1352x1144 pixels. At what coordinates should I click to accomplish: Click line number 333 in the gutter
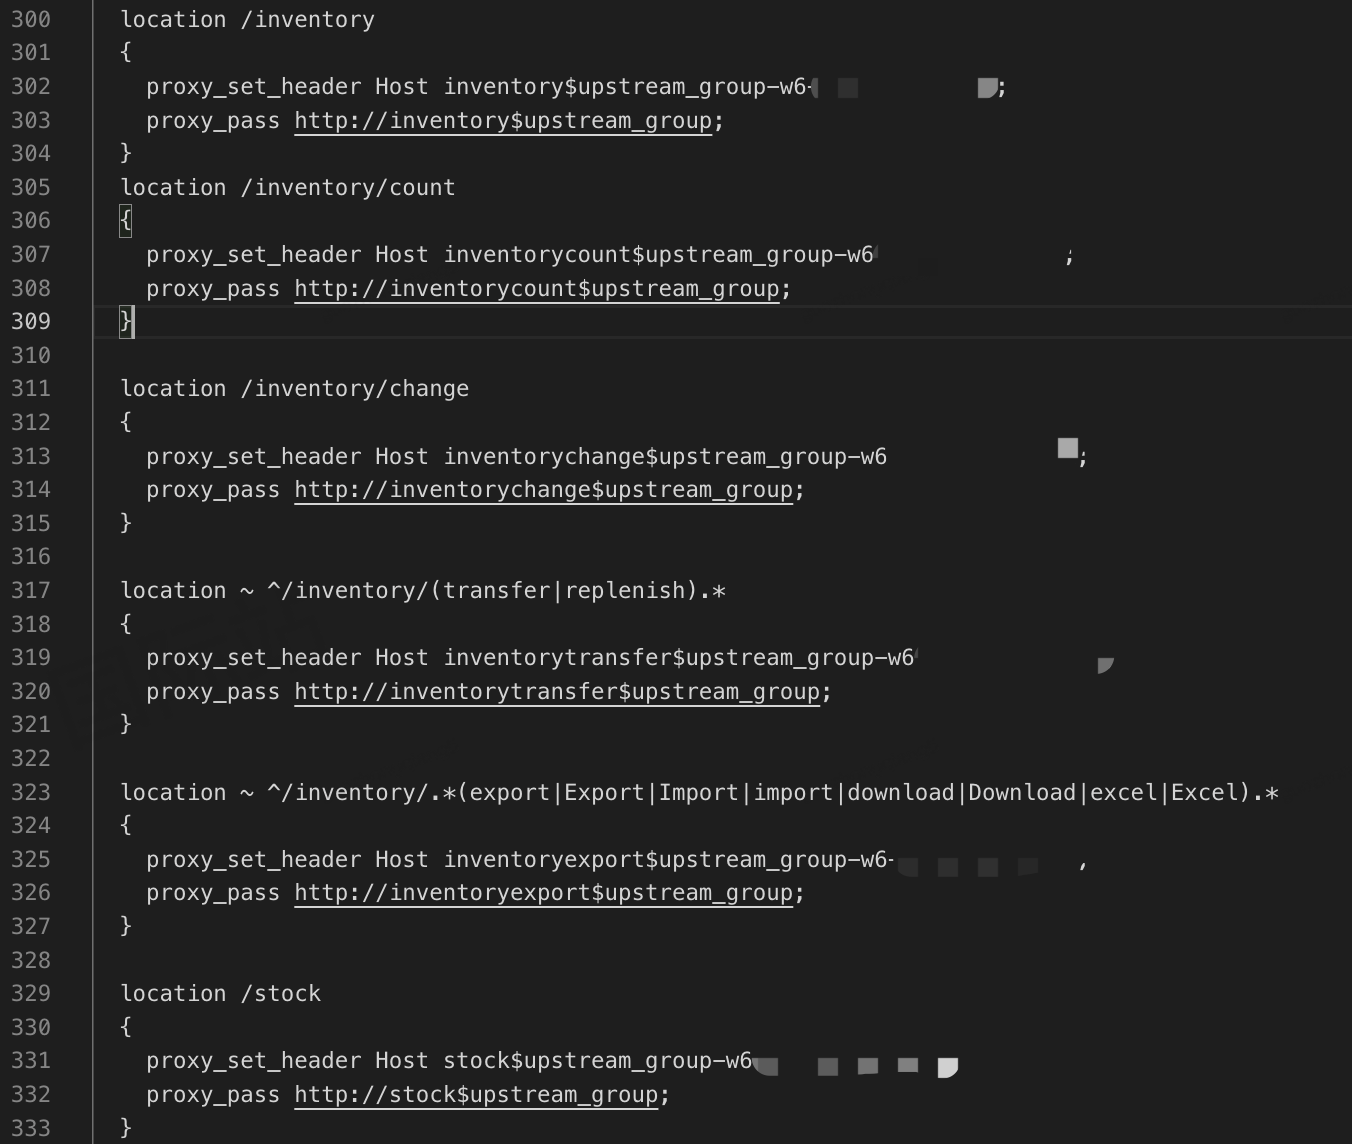click(x=31, y=1128)
